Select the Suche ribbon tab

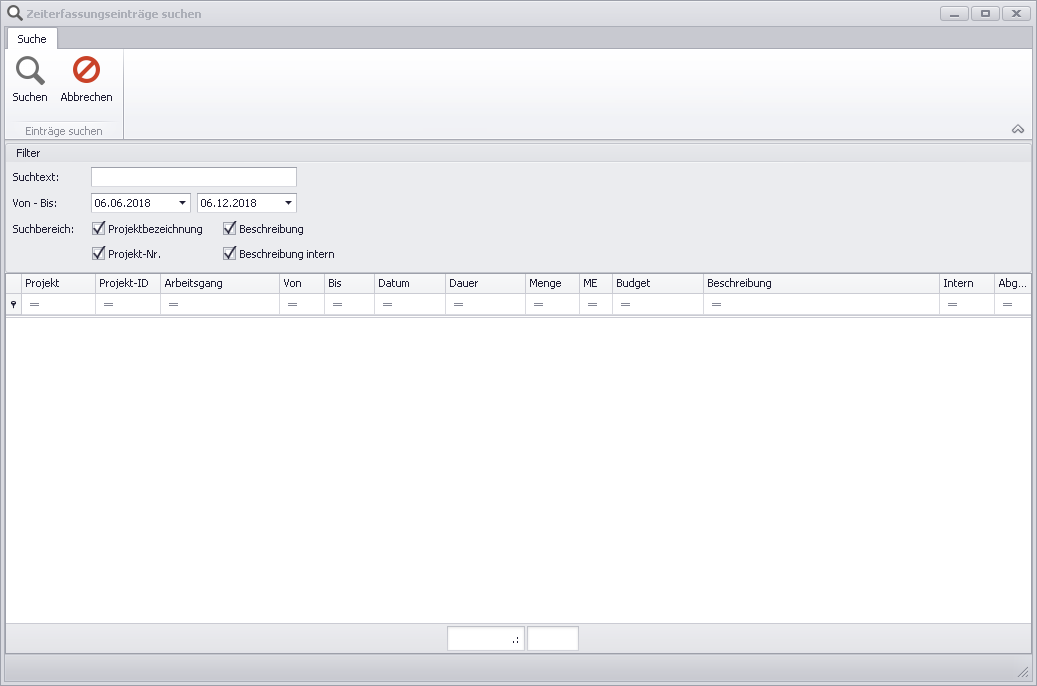click(32, 39)
